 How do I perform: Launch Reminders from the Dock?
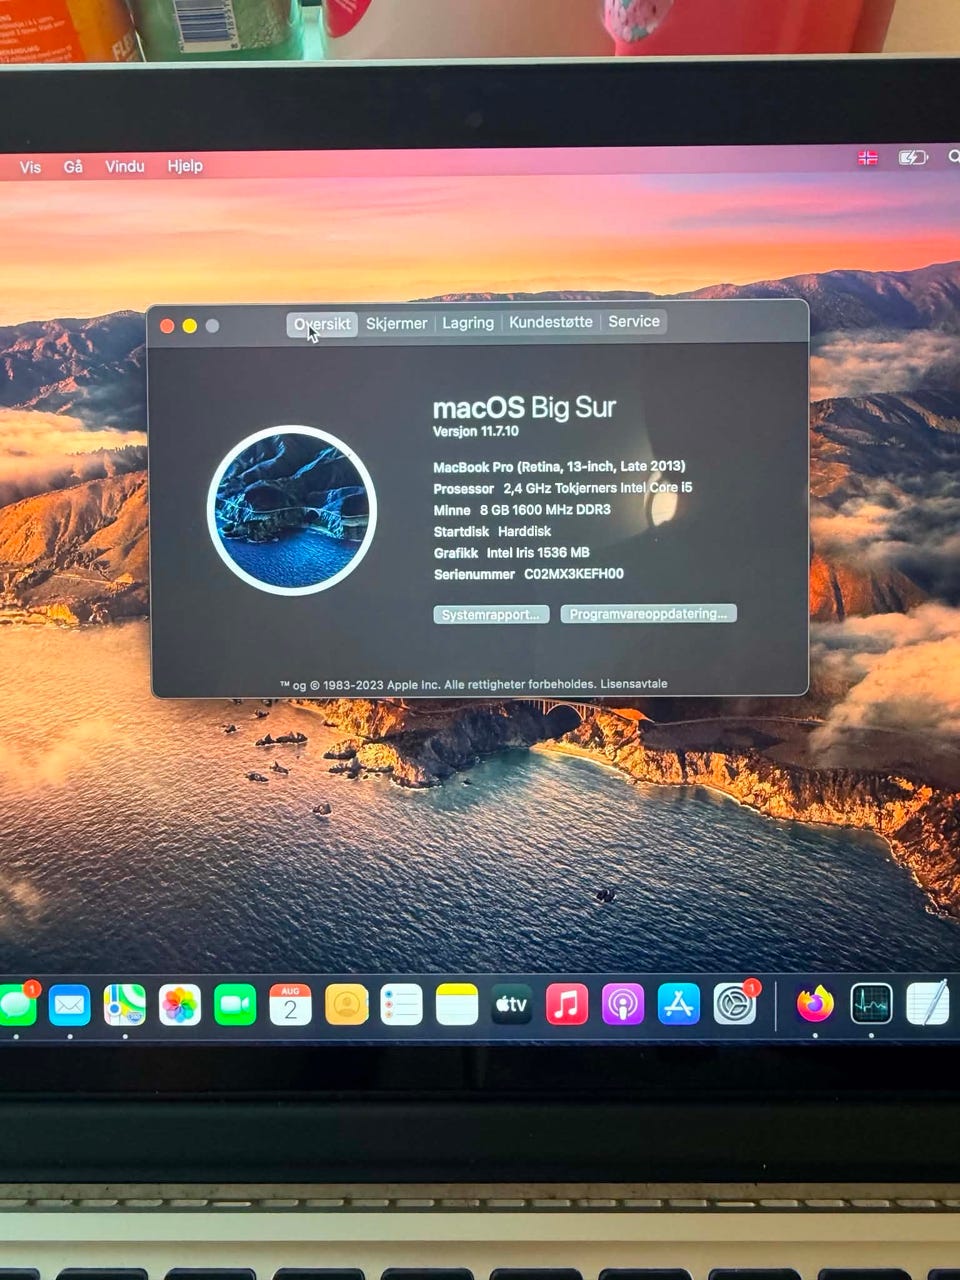pos(401,1005)
